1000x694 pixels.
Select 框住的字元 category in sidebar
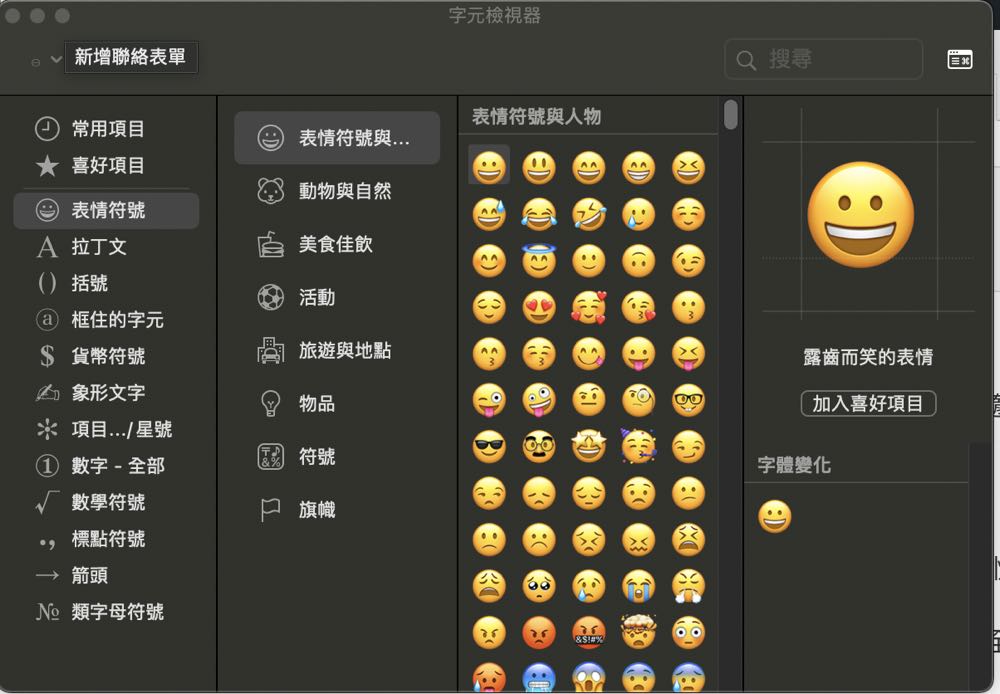106,320
